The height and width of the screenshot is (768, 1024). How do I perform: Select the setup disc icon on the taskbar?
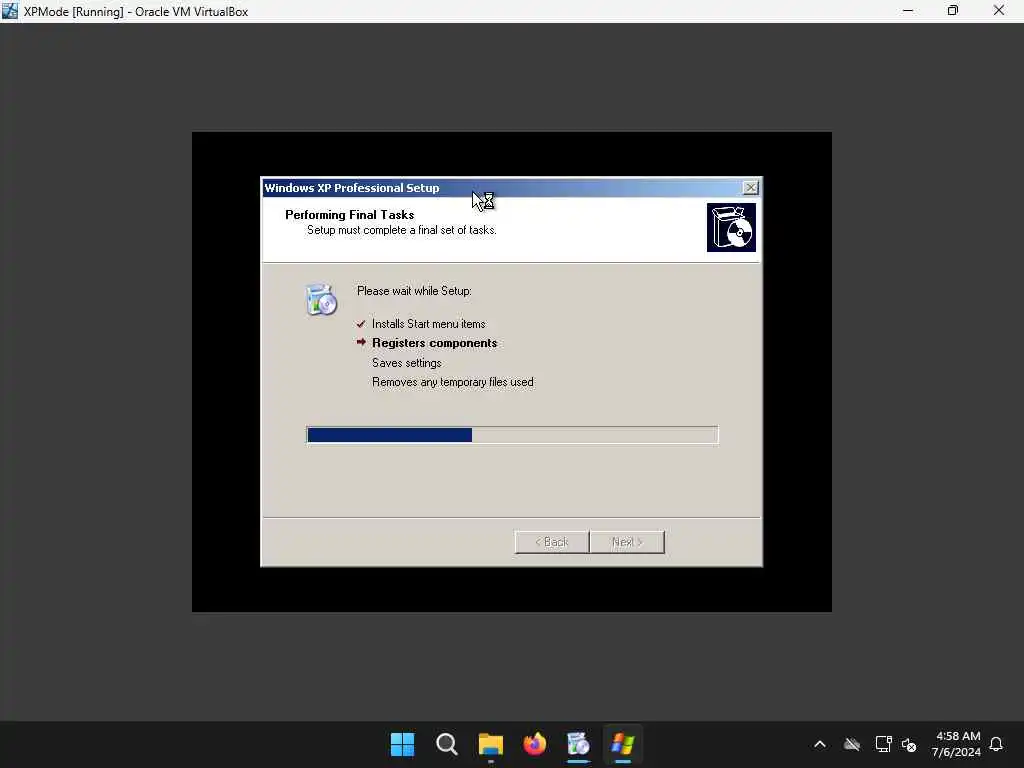click(578, 744)
